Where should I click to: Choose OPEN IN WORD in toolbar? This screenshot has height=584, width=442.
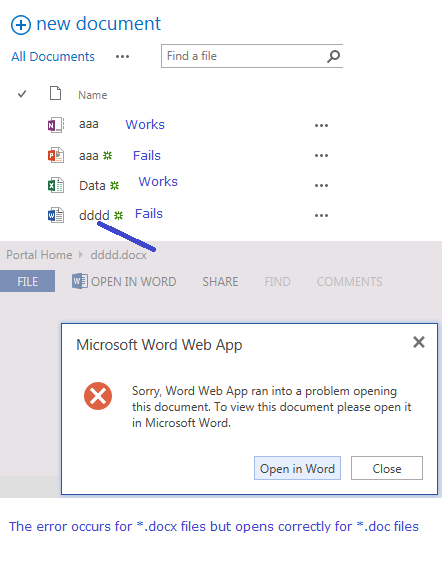pos(133,282)
